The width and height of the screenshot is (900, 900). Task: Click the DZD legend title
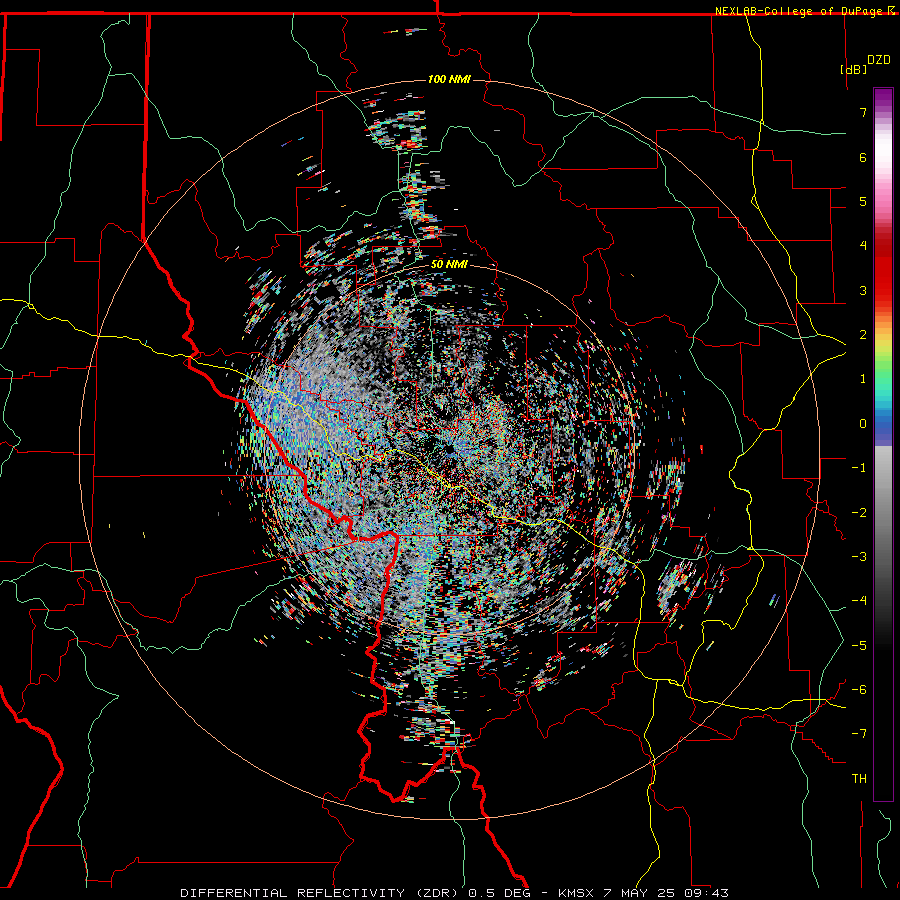(879, 60)
